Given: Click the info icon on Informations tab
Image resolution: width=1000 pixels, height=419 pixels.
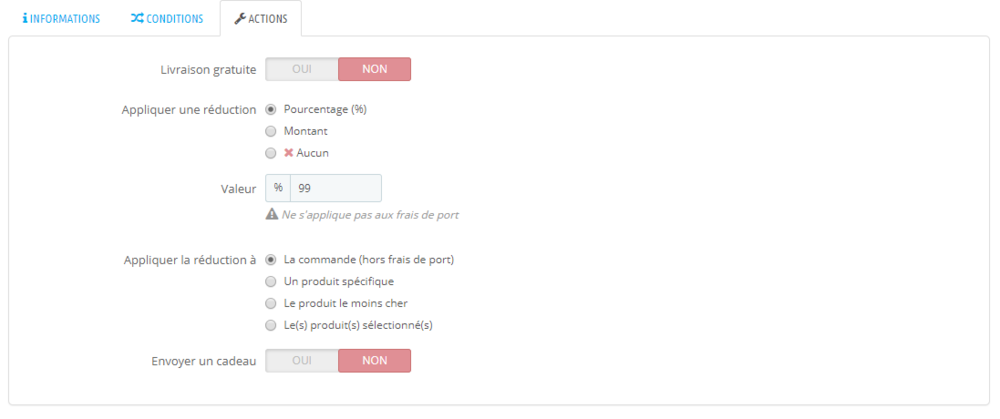Looking at the screenshot, I should coord(25,19).
